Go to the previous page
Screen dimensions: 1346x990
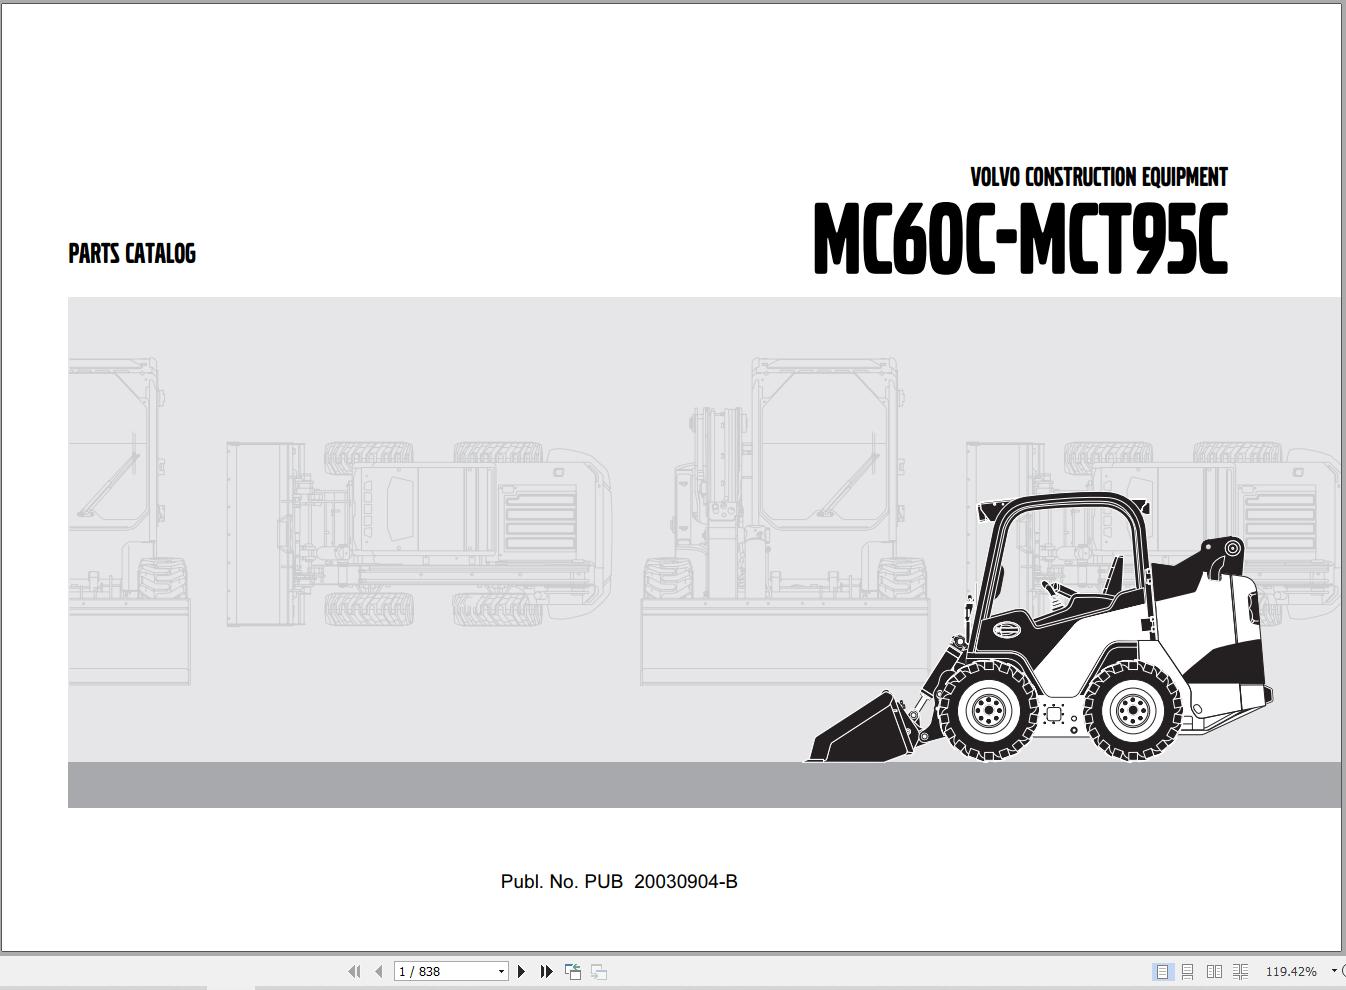(x=378, y=971)
